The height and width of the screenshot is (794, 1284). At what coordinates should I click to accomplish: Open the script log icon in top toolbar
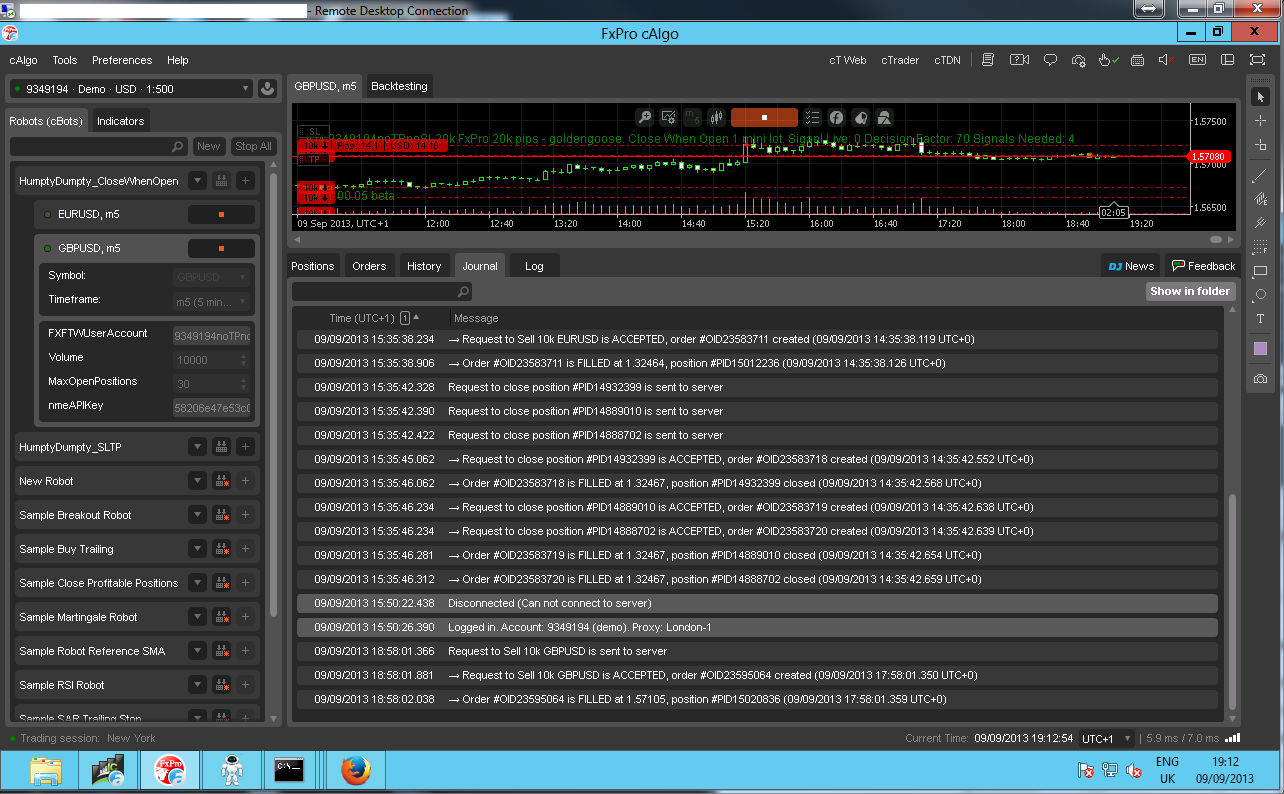[x=988, y=60]
